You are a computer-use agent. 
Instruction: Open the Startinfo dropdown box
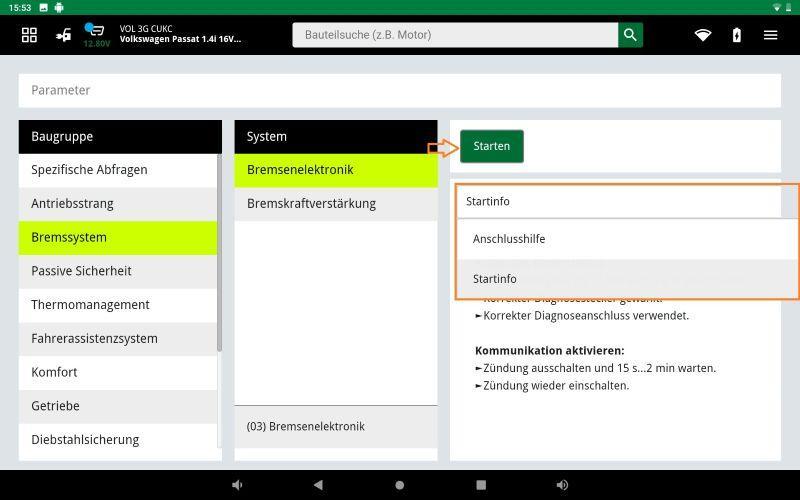618,201
